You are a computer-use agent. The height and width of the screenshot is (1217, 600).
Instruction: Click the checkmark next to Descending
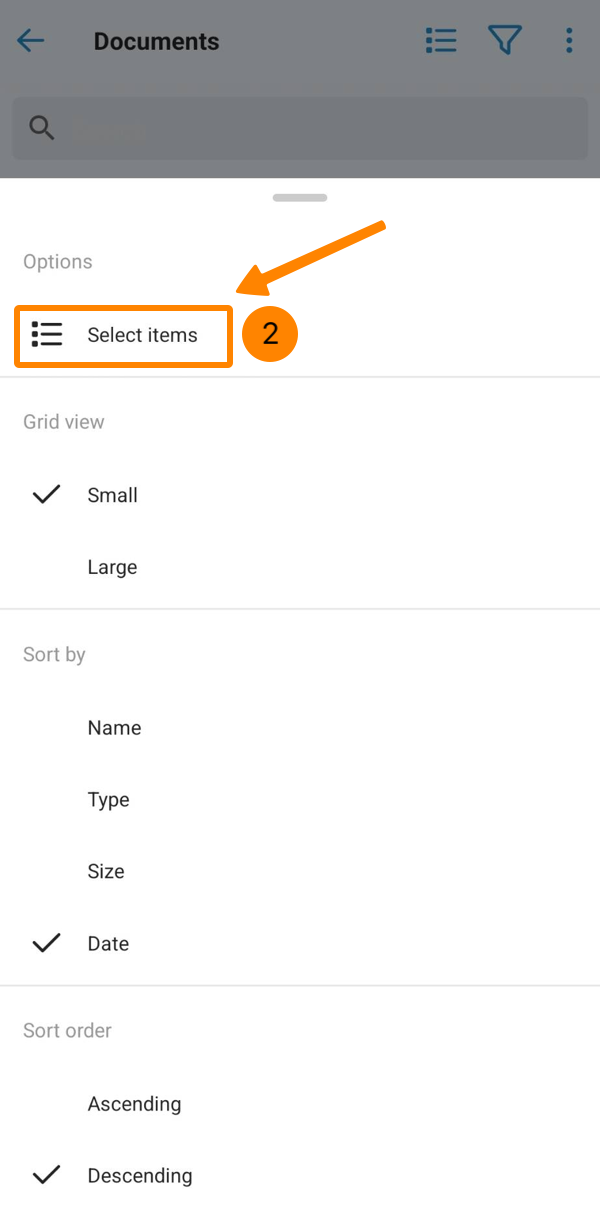[47, 1175]
